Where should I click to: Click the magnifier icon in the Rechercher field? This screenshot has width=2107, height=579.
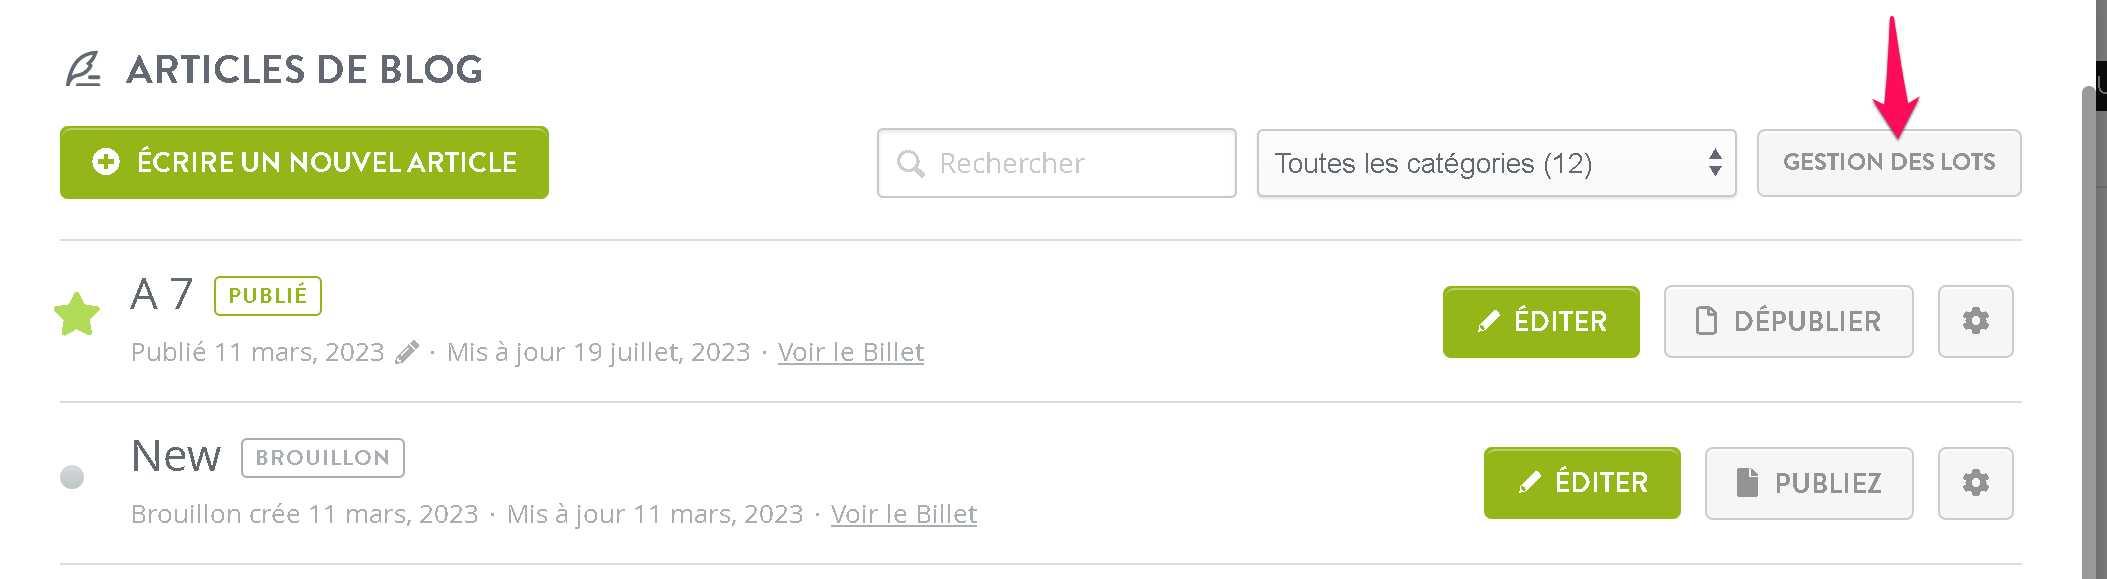click(x=910, y=163)
